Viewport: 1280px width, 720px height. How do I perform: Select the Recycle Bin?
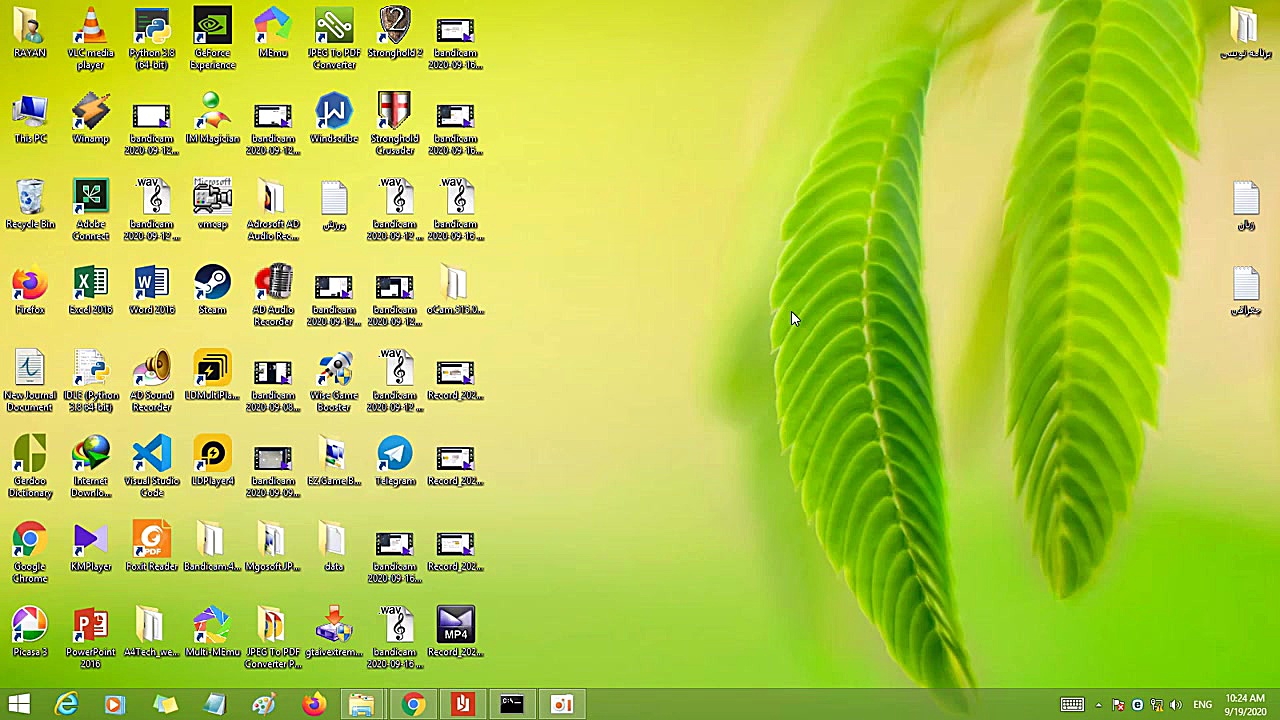tap(30, 205)
